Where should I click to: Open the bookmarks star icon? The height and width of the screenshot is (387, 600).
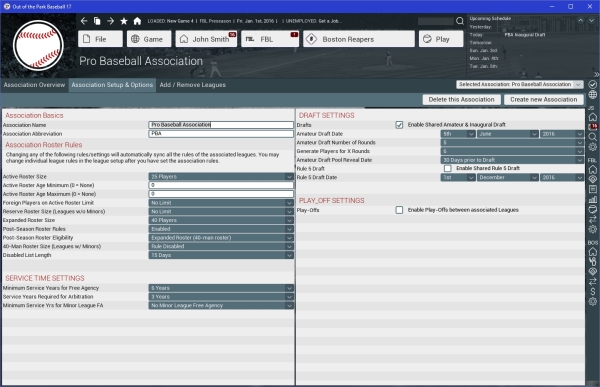(x=124, y=21)
